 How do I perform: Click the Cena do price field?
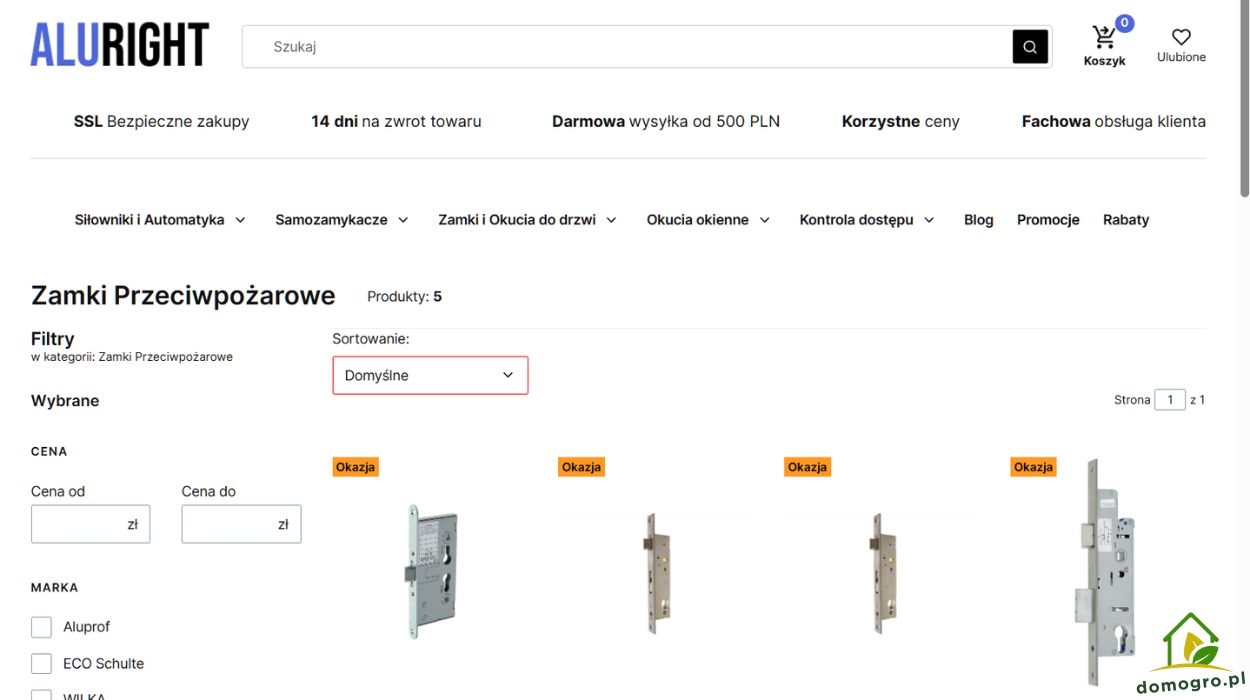(241, 524)
